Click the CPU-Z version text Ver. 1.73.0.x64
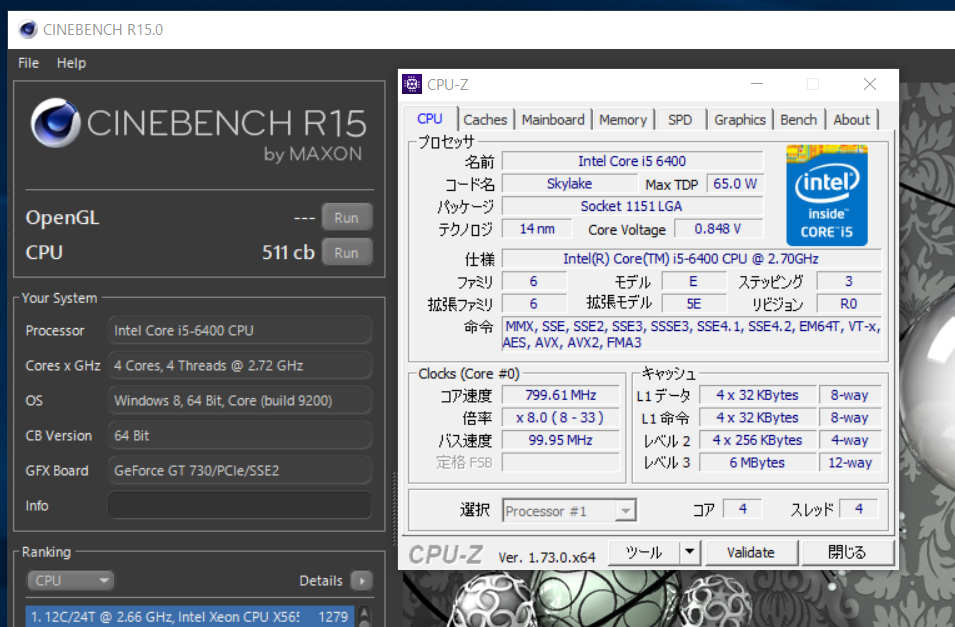The height and width of the screenshot is (627, 955). pos(547,557)
